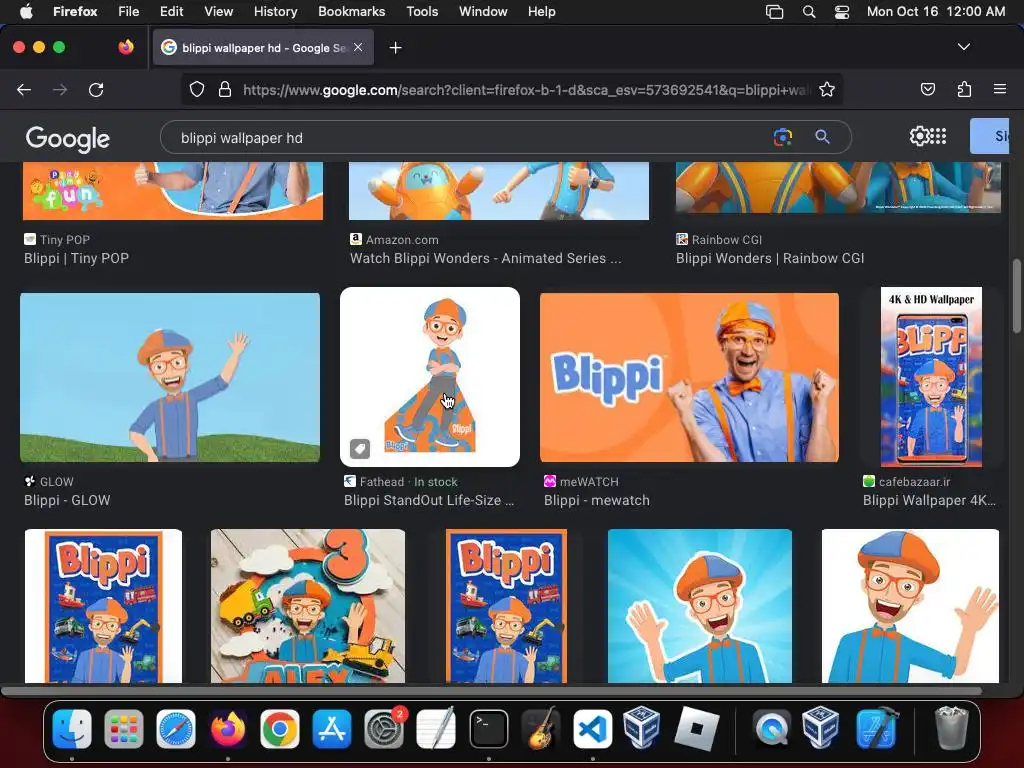The height and width of the screenshot is (768, 1024).
Task: Reload the current Google search page
Action: (96, 89)
